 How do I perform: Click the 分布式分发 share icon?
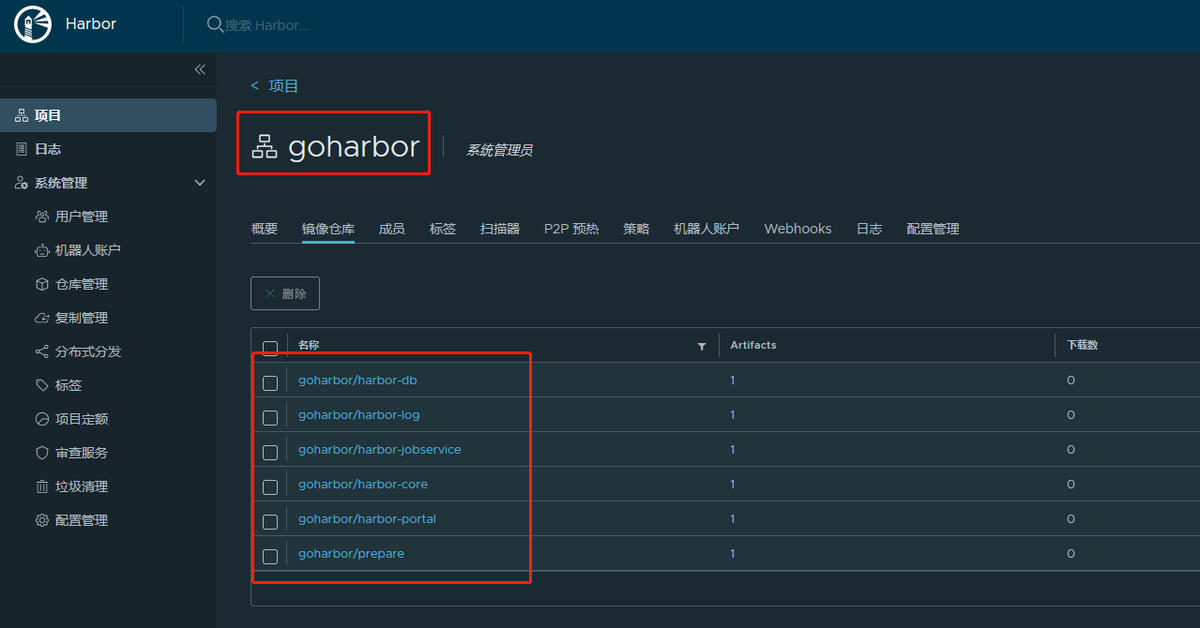[42, 352]
